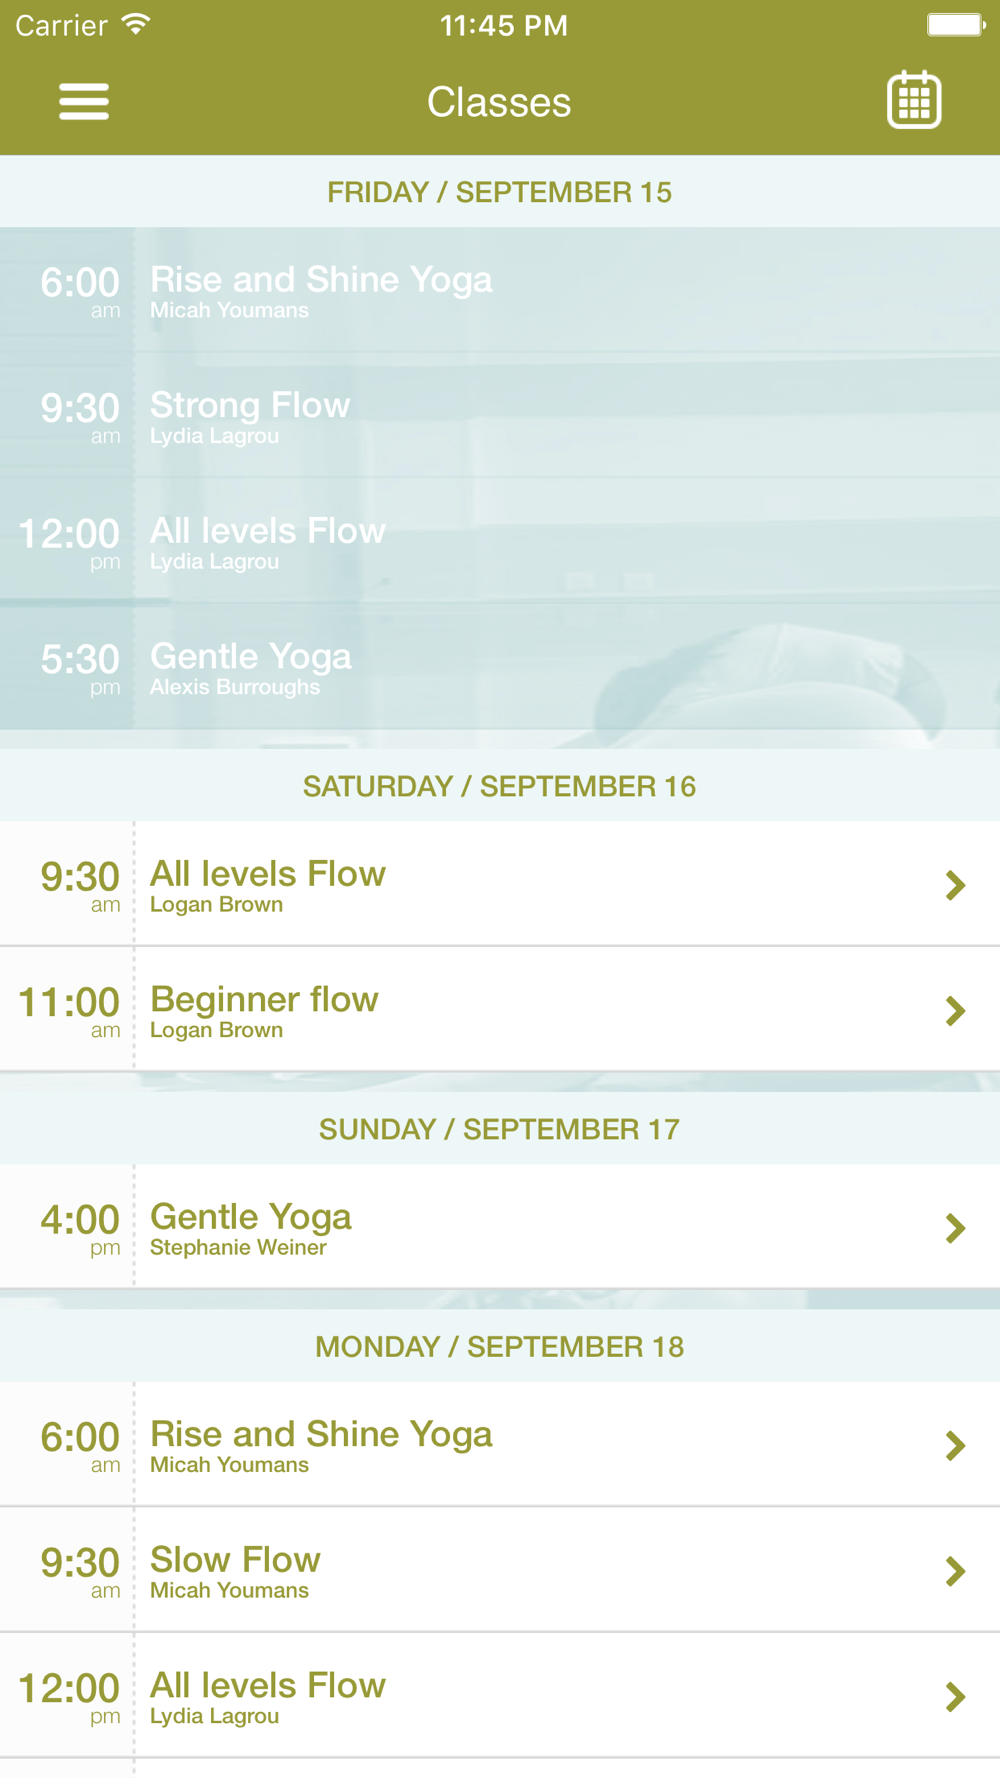Tap the Saturday / September 16 header
The height and width of the screenshot is (1778, 1000).
click(x=500, y=786)
